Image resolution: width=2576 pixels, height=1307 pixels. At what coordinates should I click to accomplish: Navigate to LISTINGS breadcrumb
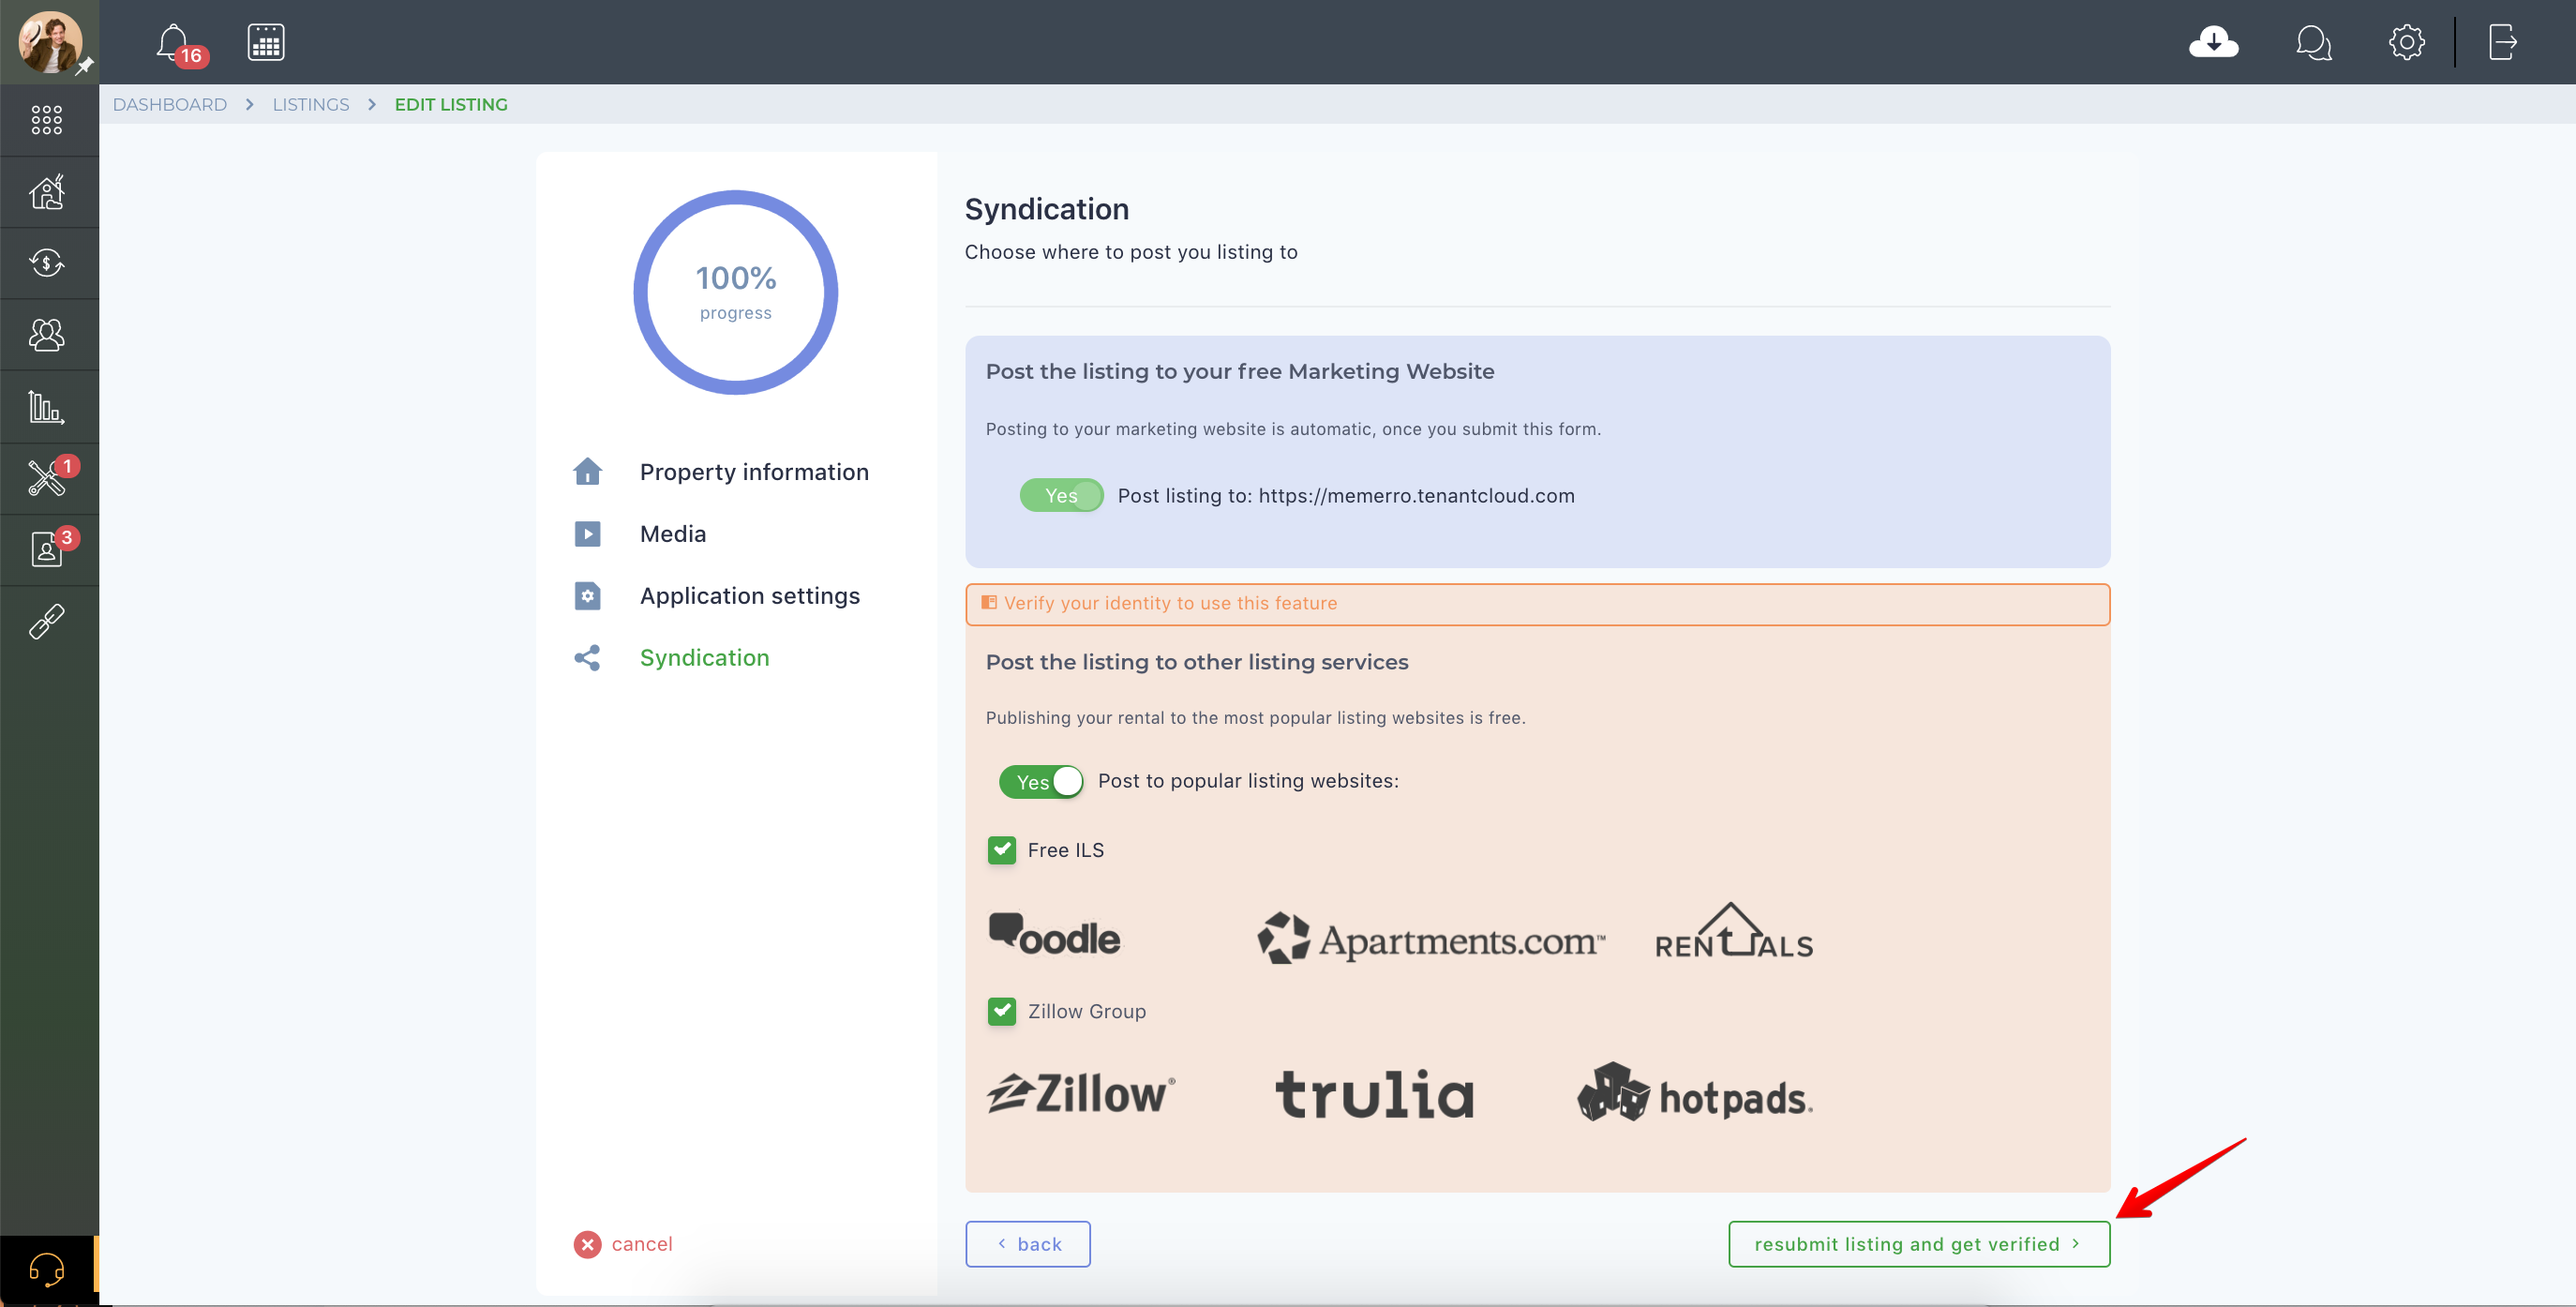tap(311, 104)
